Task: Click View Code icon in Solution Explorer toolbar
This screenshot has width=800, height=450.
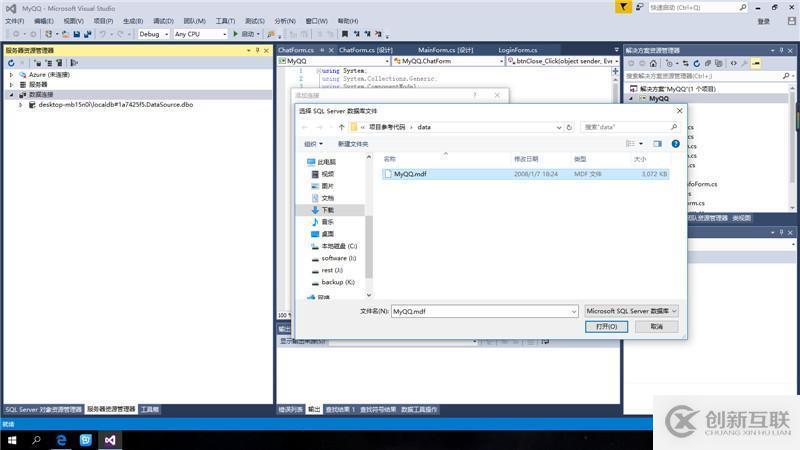Action: pyautogui.click(x=734, y=63)
